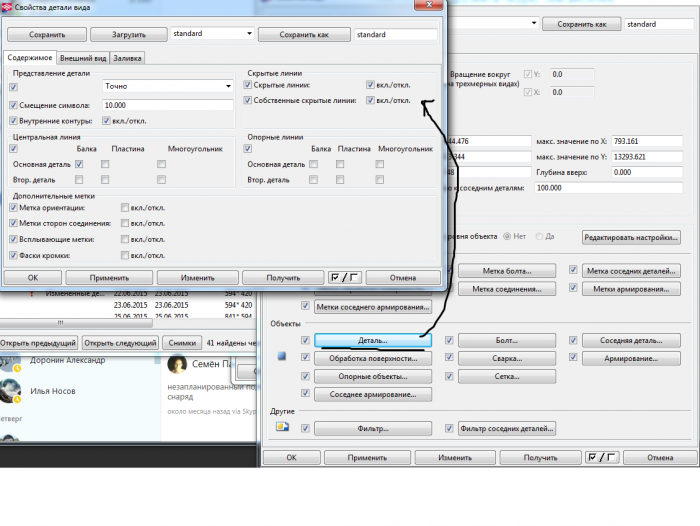The width and height of the screenshot is (700, 526).
Task: Open the dropdown left of back dialog's Сохранить как
Action: pos(493,23)
